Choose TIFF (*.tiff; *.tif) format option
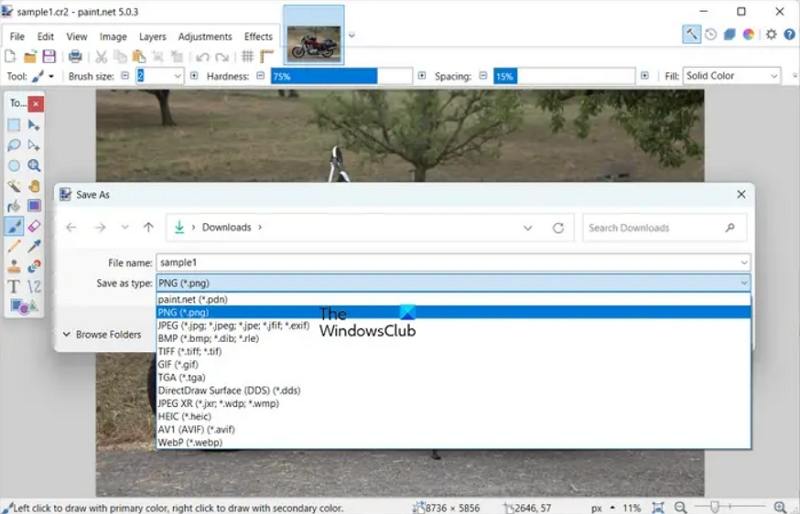This screenshot has width=800, height=514. pos(453,351)
